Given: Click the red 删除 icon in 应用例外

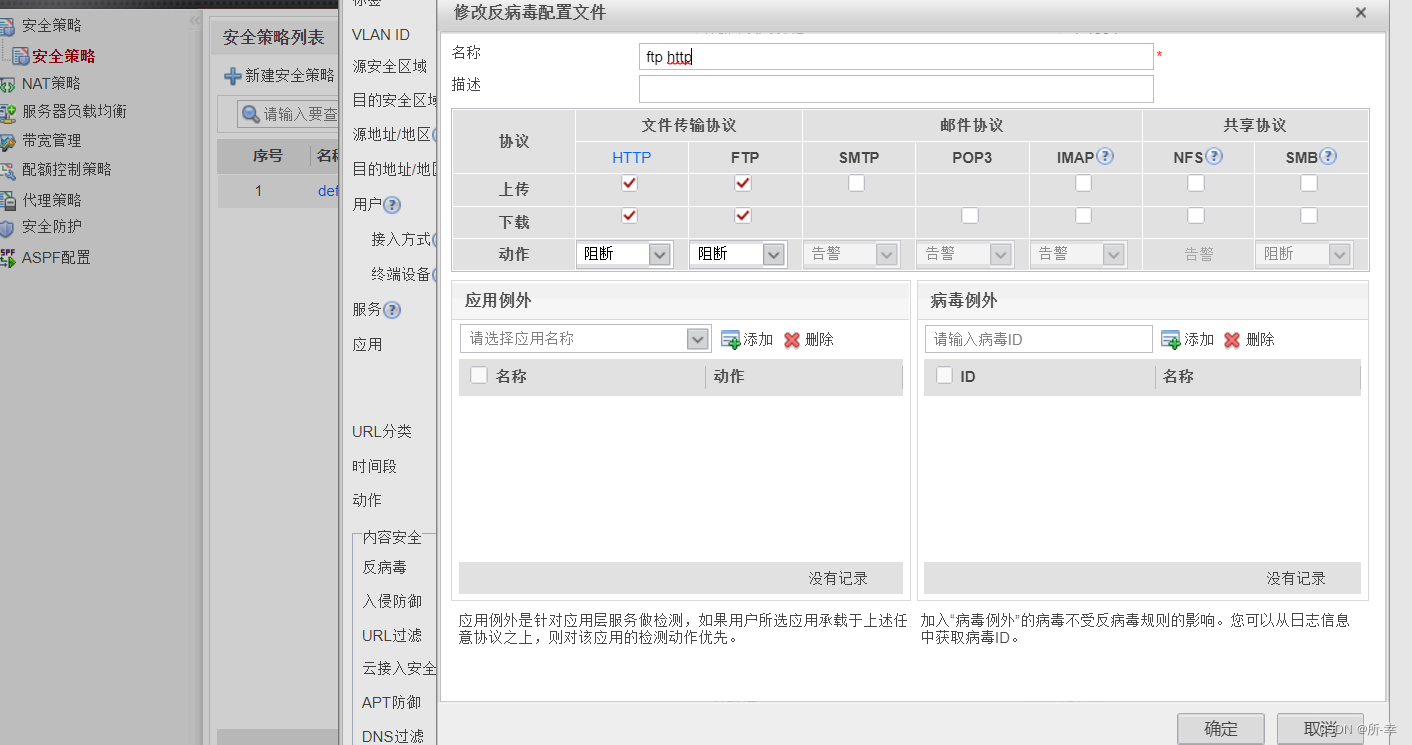Looking at the screenshot, I should (792, 340).
